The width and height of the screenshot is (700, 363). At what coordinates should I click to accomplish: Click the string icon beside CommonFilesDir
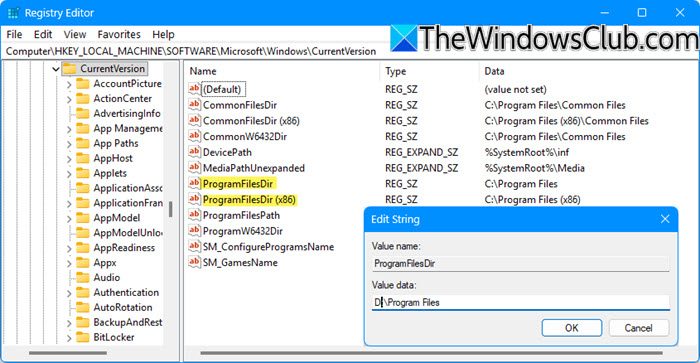[194, 104]
